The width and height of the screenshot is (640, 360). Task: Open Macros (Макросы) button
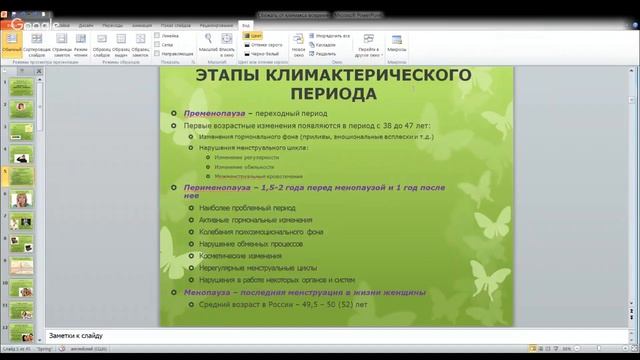pos(397,44)
